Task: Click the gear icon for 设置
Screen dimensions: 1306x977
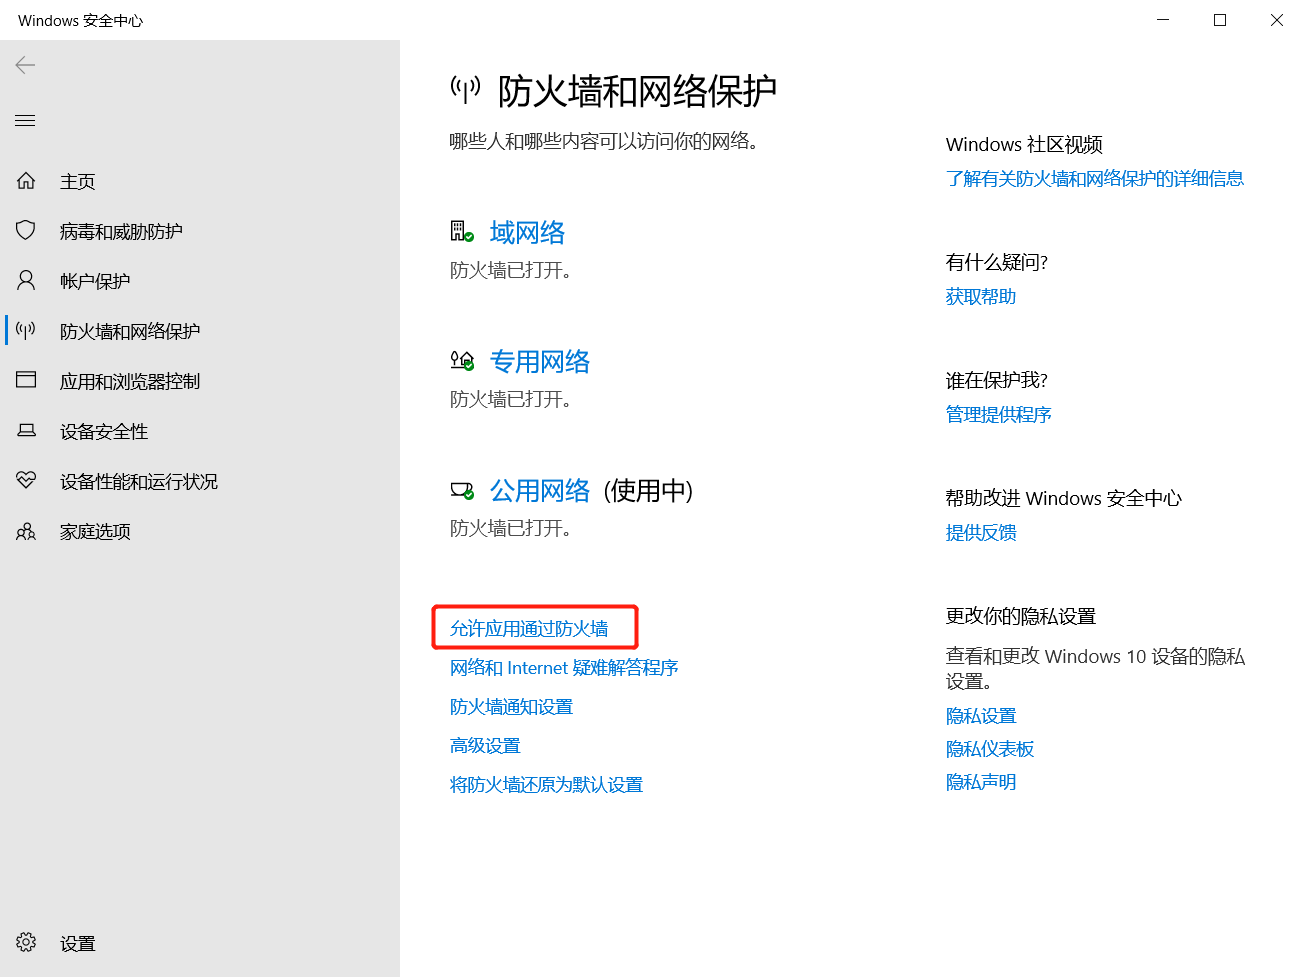Action: 26,942
